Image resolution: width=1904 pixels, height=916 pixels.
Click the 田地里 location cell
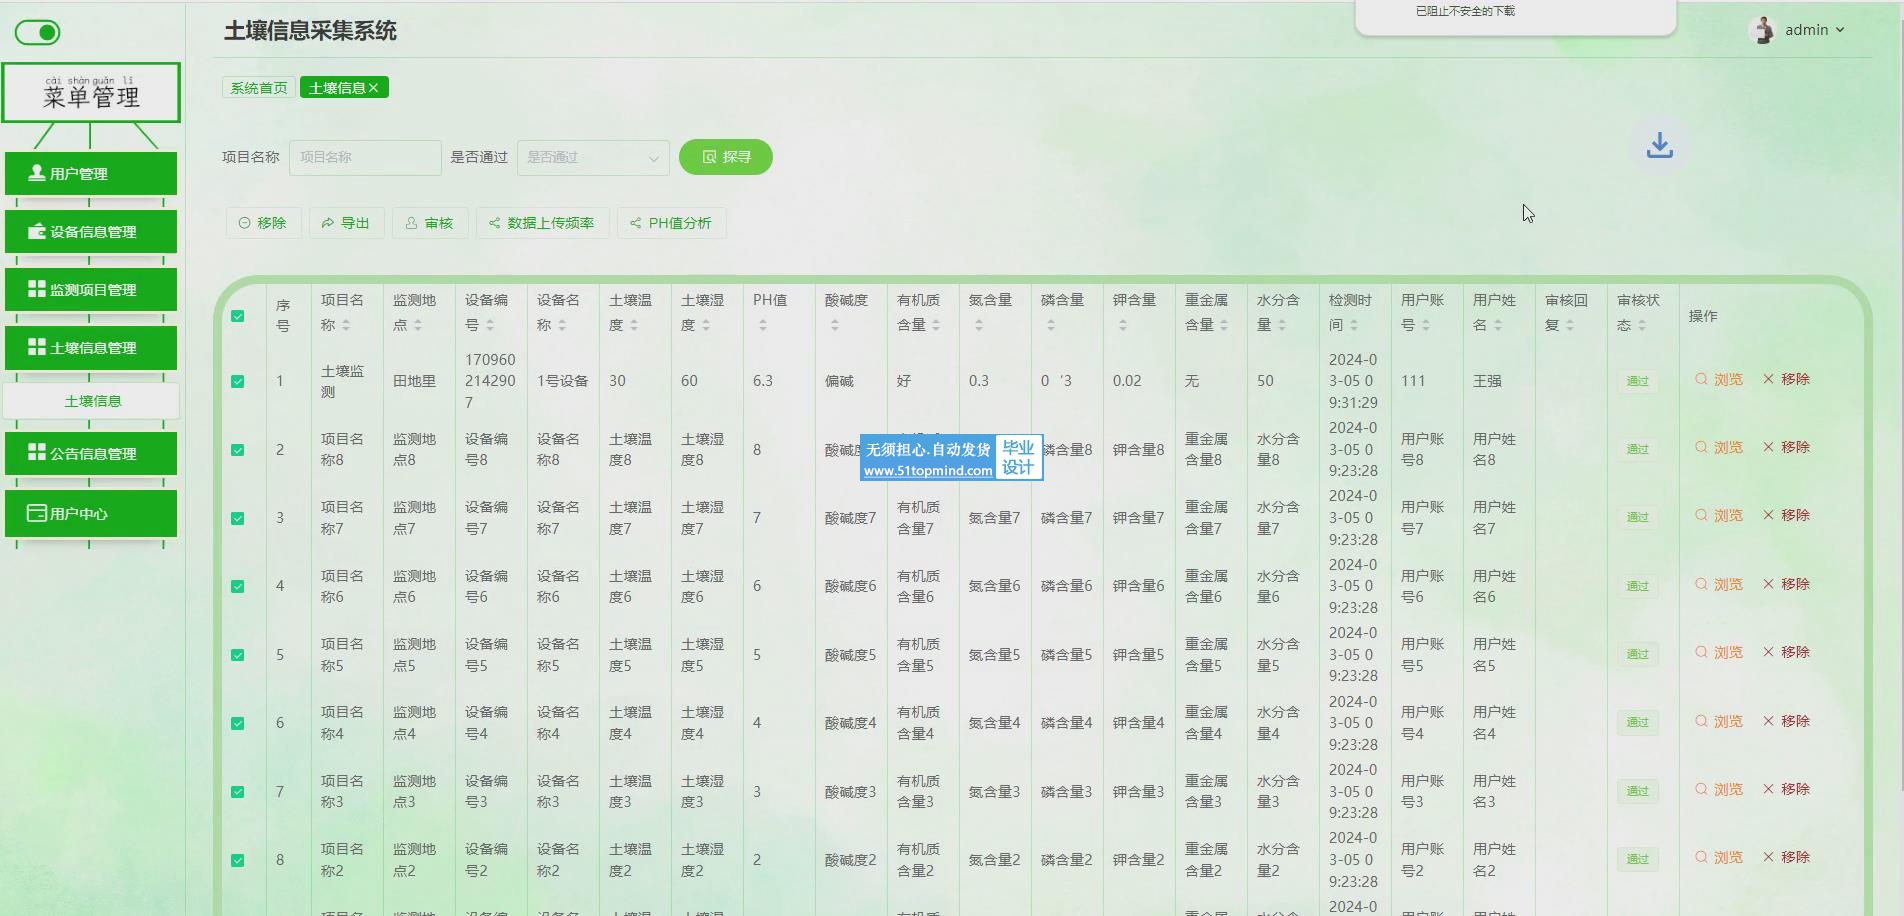tap(414, 381)
